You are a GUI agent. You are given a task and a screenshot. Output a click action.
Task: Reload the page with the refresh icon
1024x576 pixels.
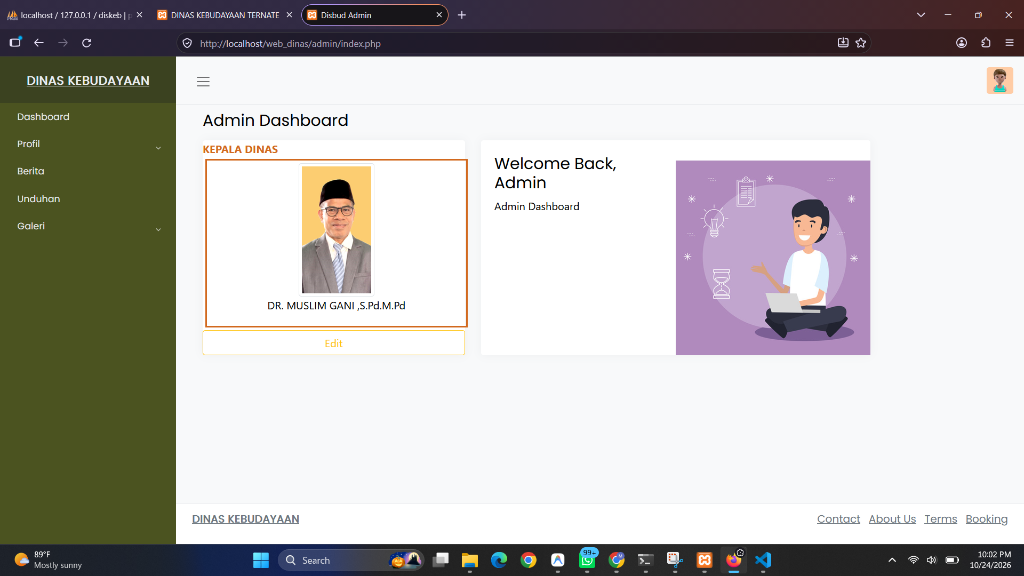tap(86, 43)
